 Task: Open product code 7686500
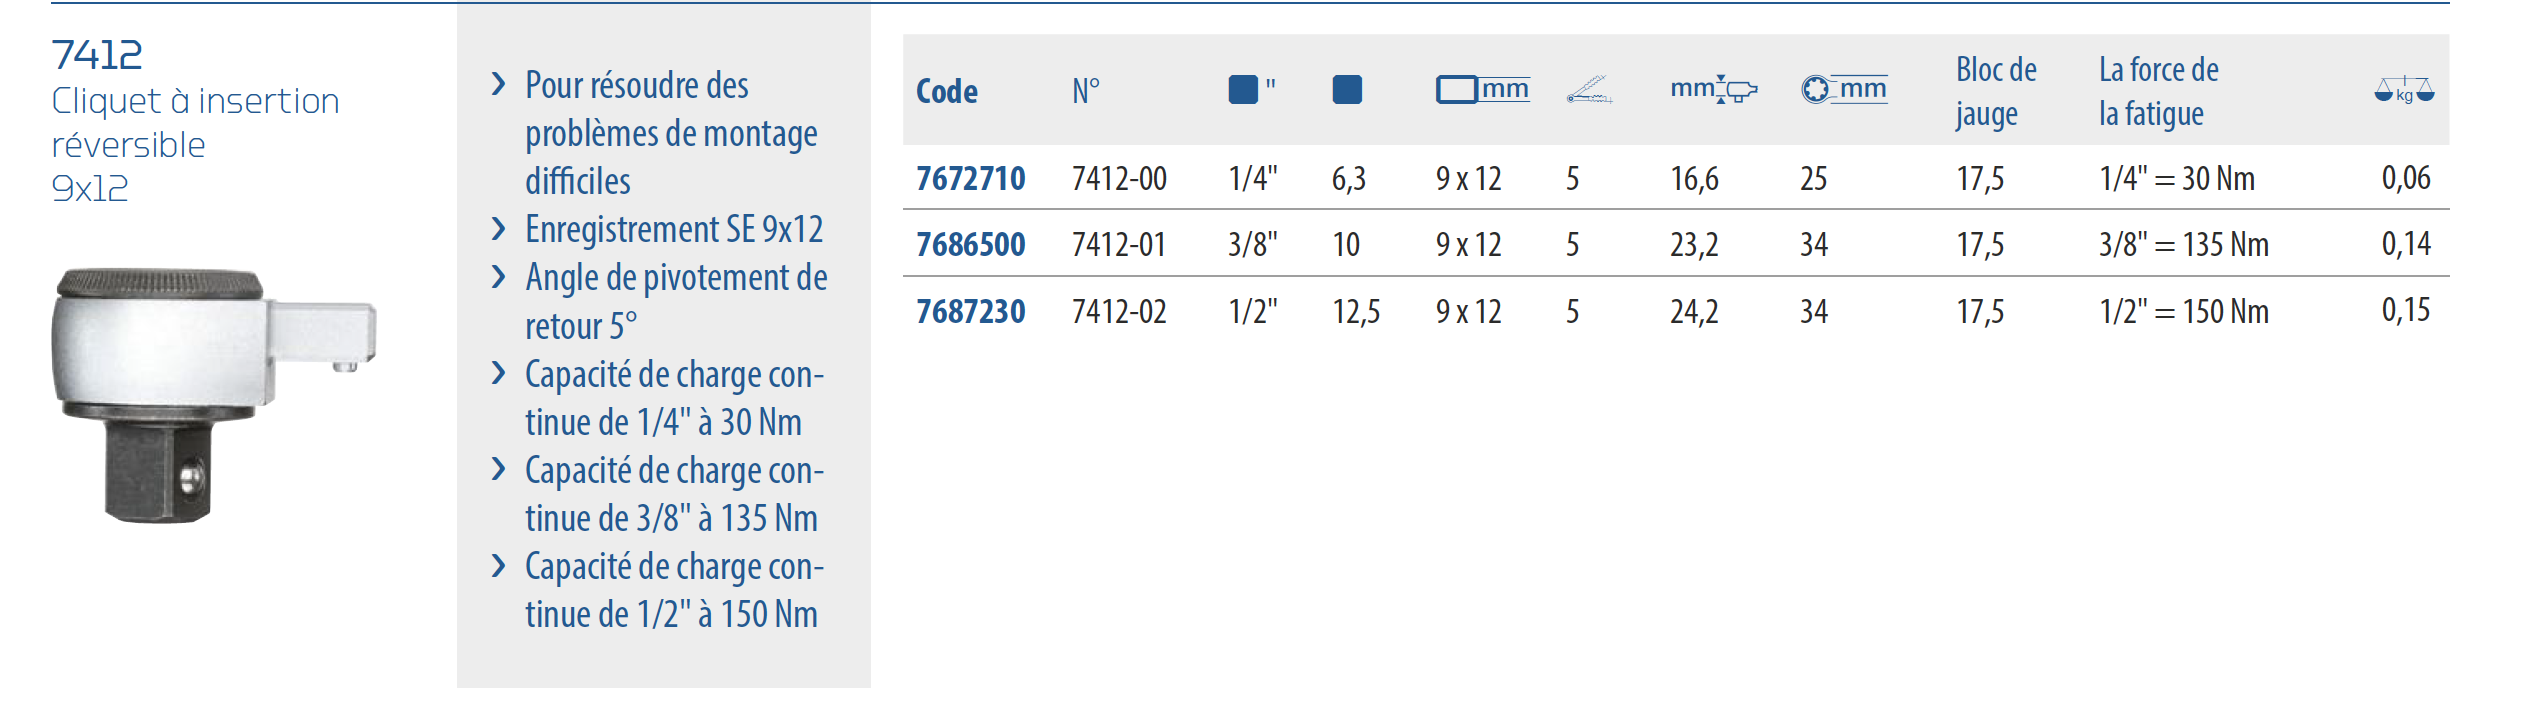pyautogui.click(x=970, y=244)
